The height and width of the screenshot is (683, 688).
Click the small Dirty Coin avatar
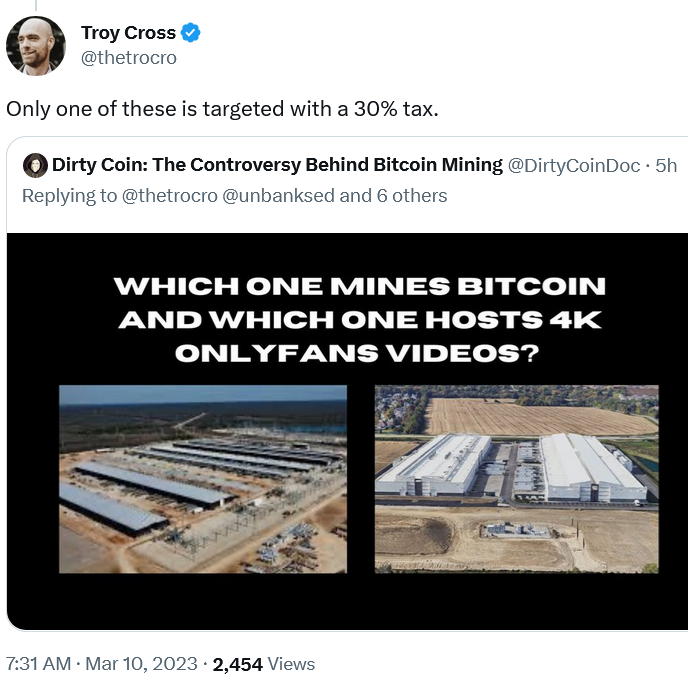(x=35, y=165)
